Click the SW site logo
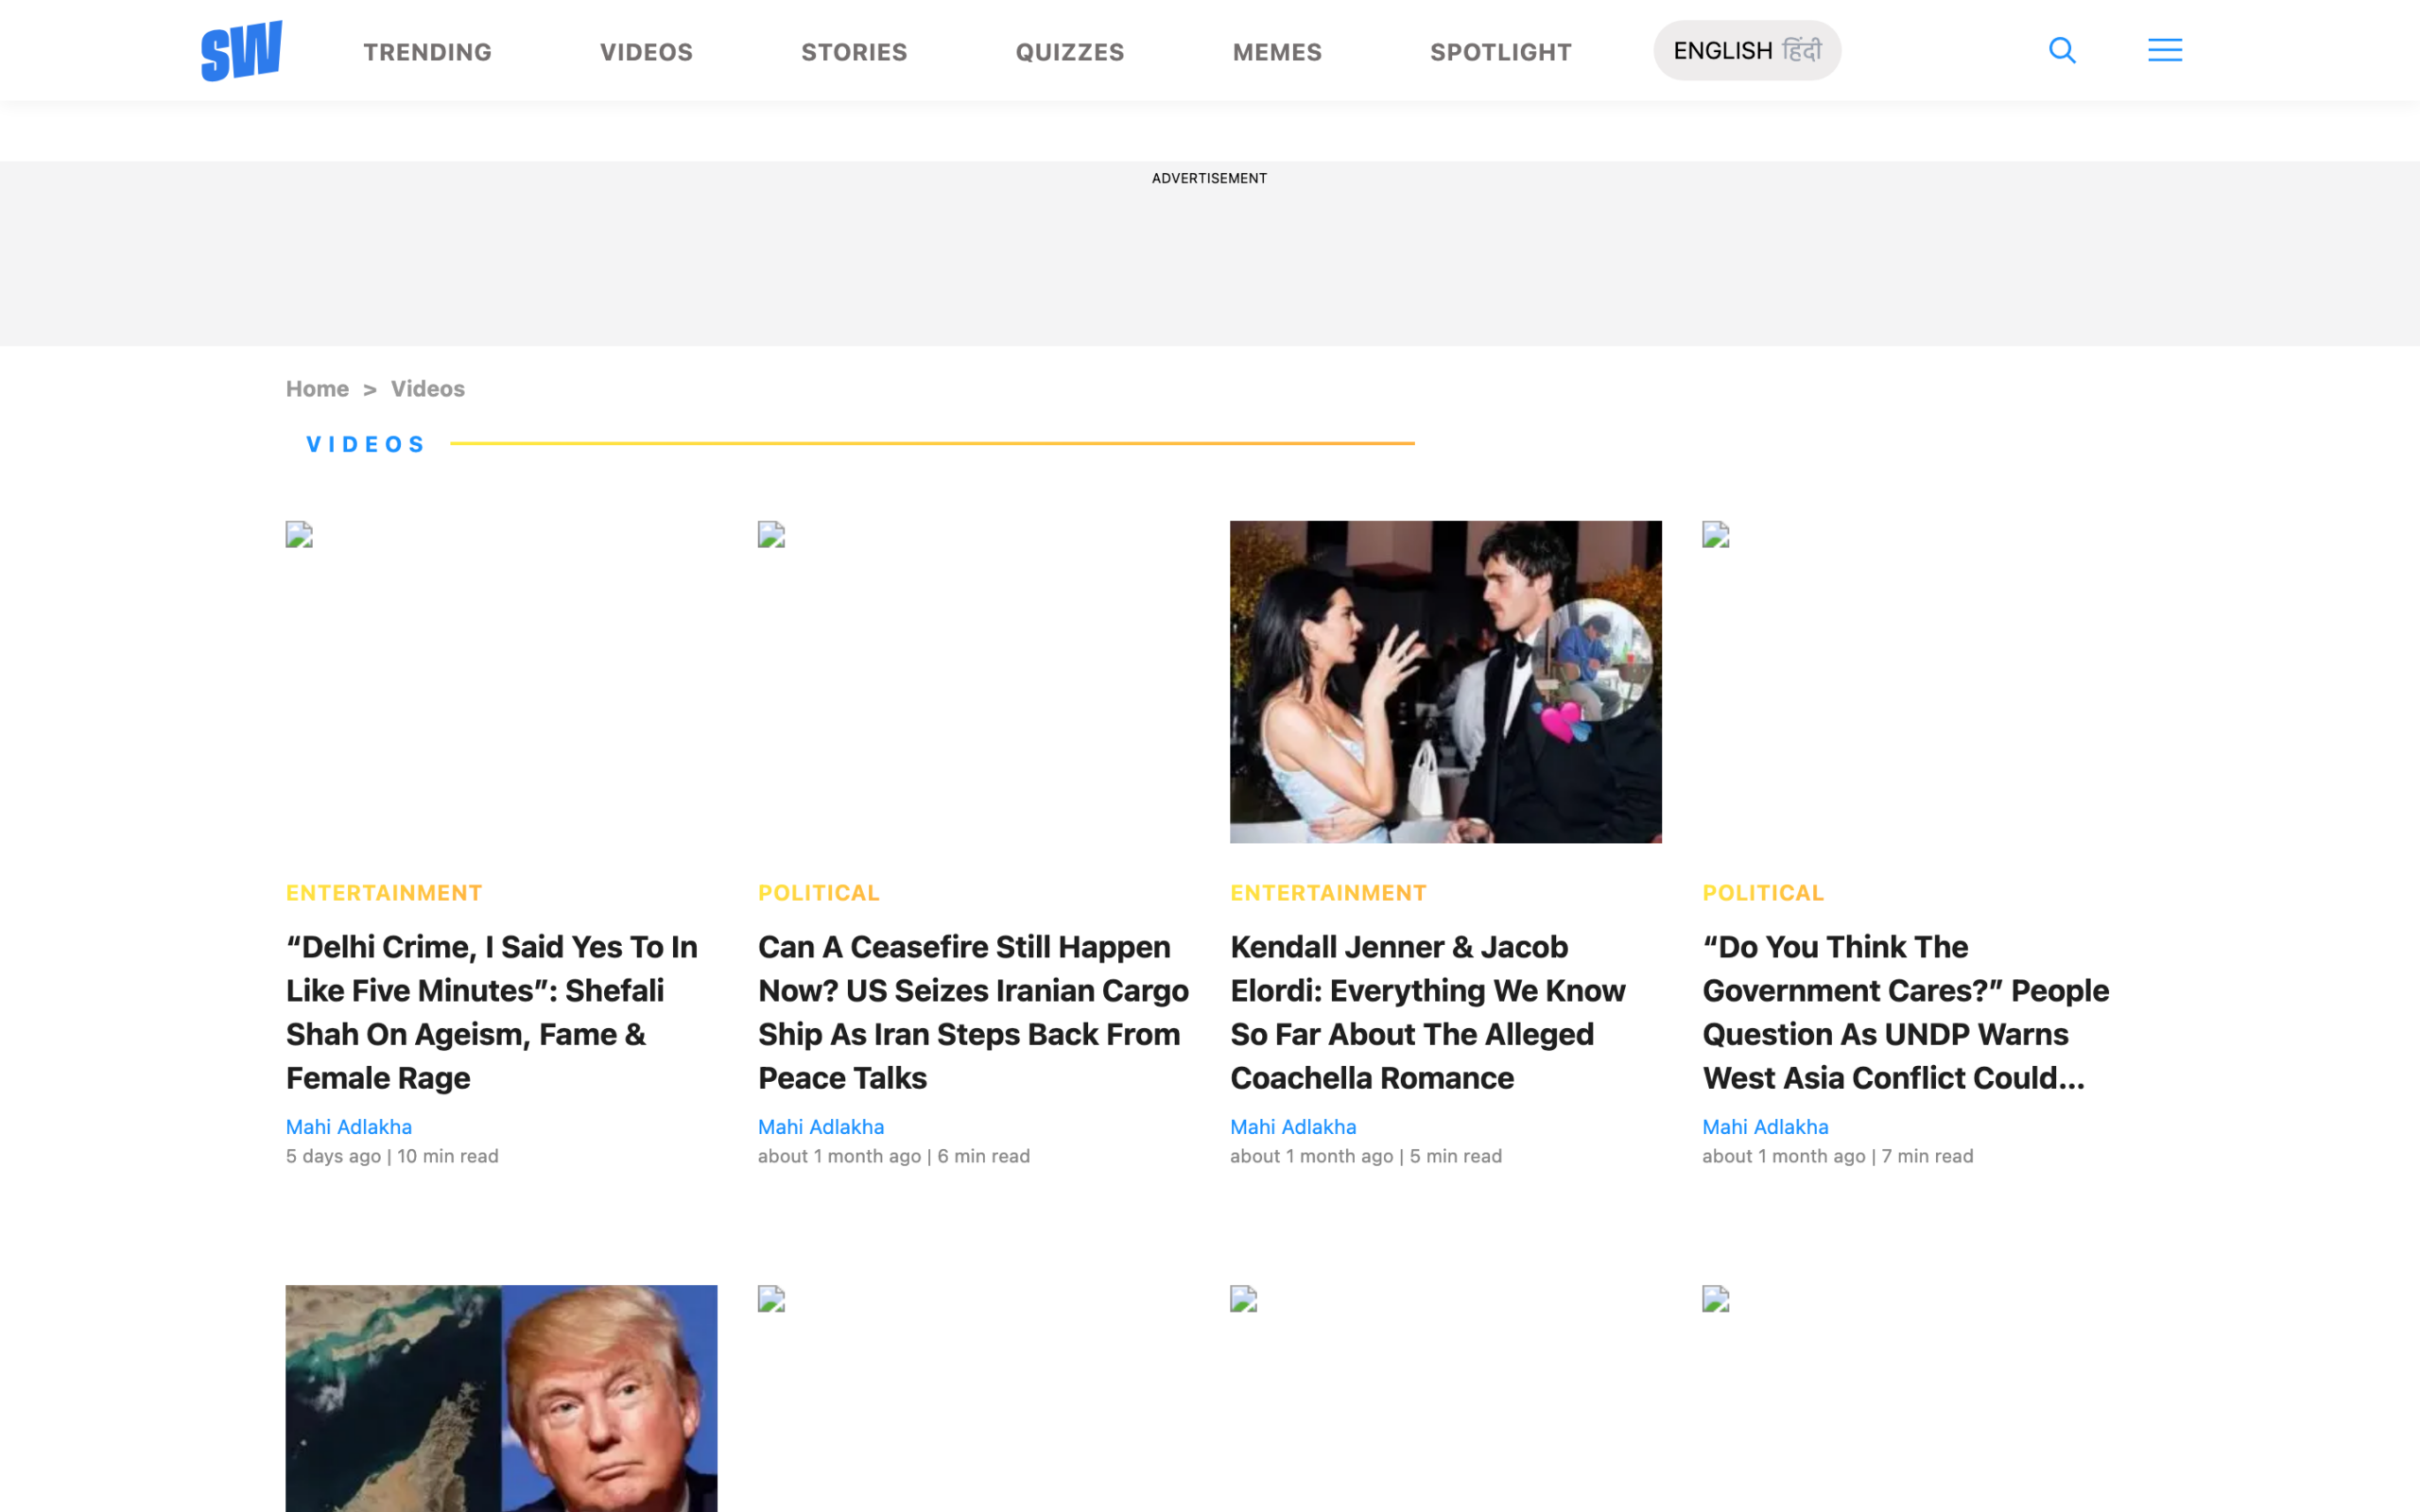The height and width of the screenshot is (1512, 2420). [x=241, y=50]
